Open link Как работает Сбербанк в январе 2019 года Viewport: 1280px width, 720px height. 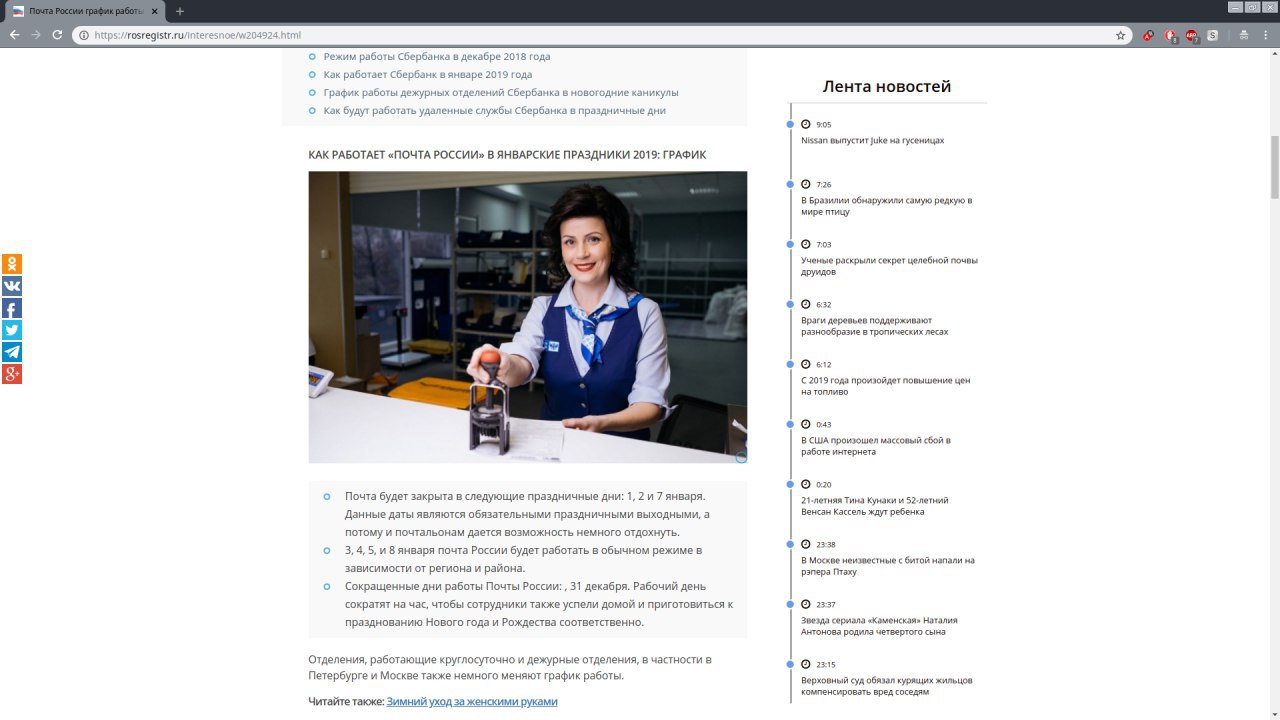coord(428,74)
